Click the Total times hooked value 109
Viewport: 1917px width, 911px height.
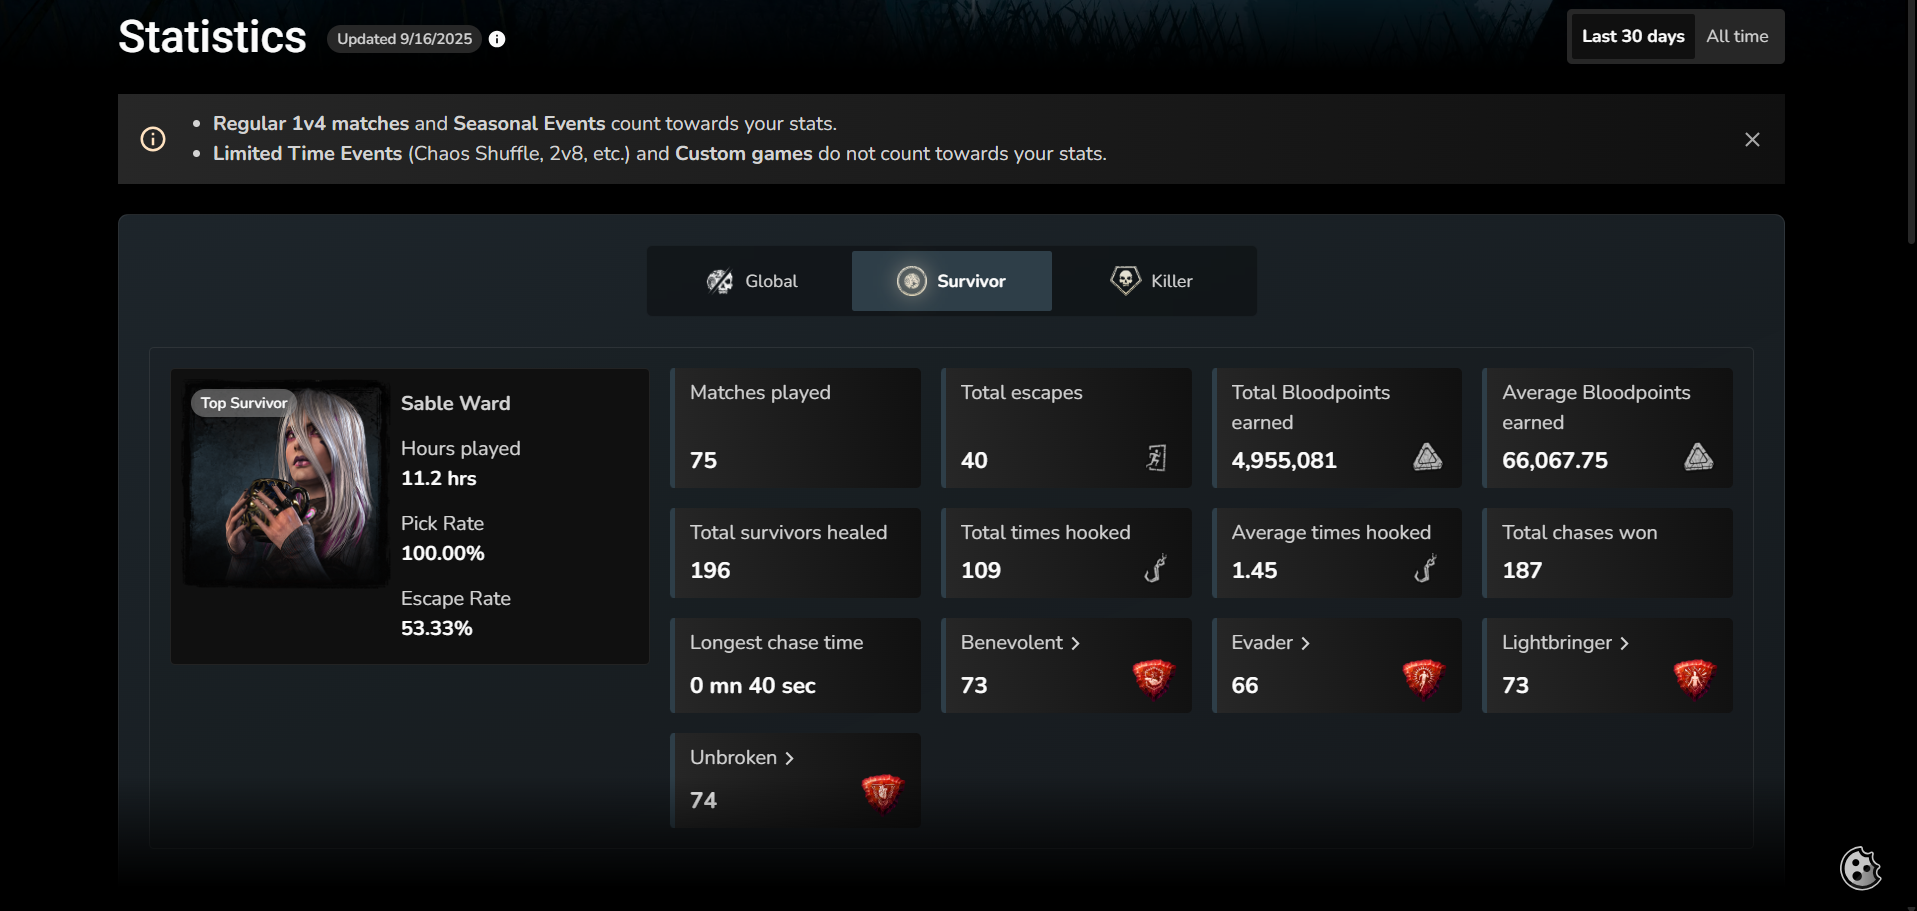pos(981,571)
